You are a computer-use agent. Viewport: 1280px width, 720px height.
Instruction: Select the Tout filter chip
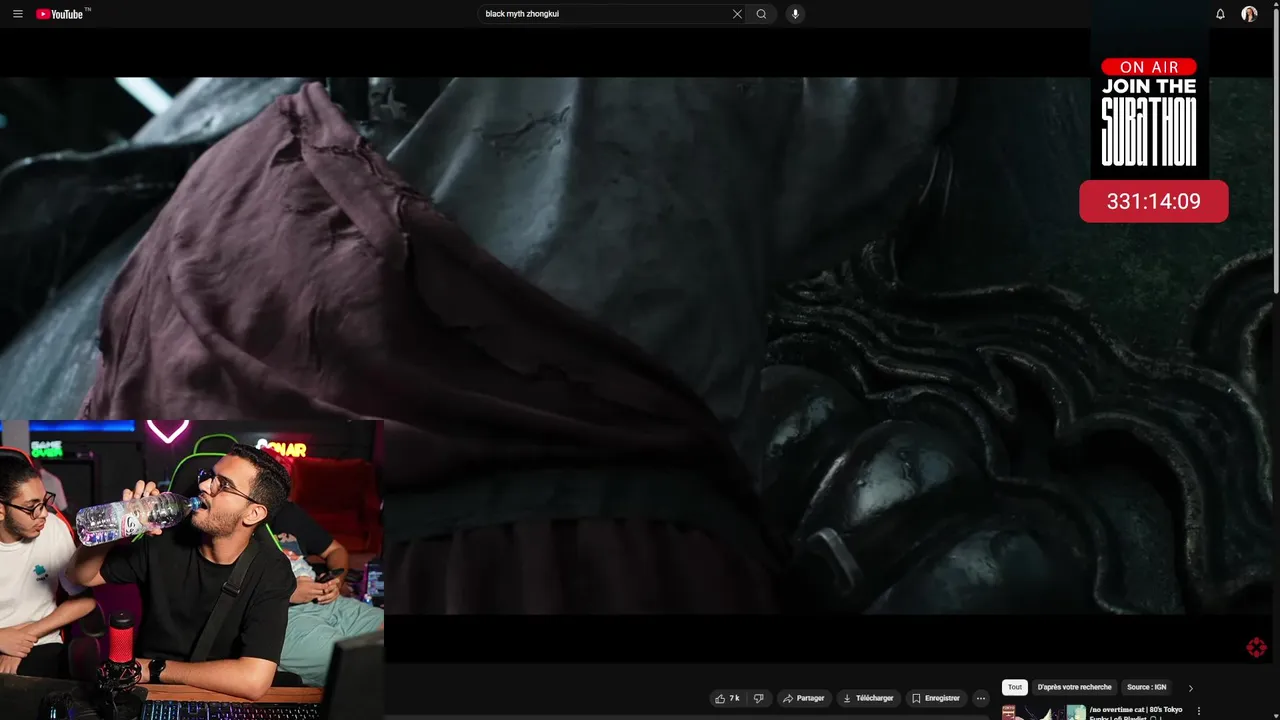click(1015, 687)
